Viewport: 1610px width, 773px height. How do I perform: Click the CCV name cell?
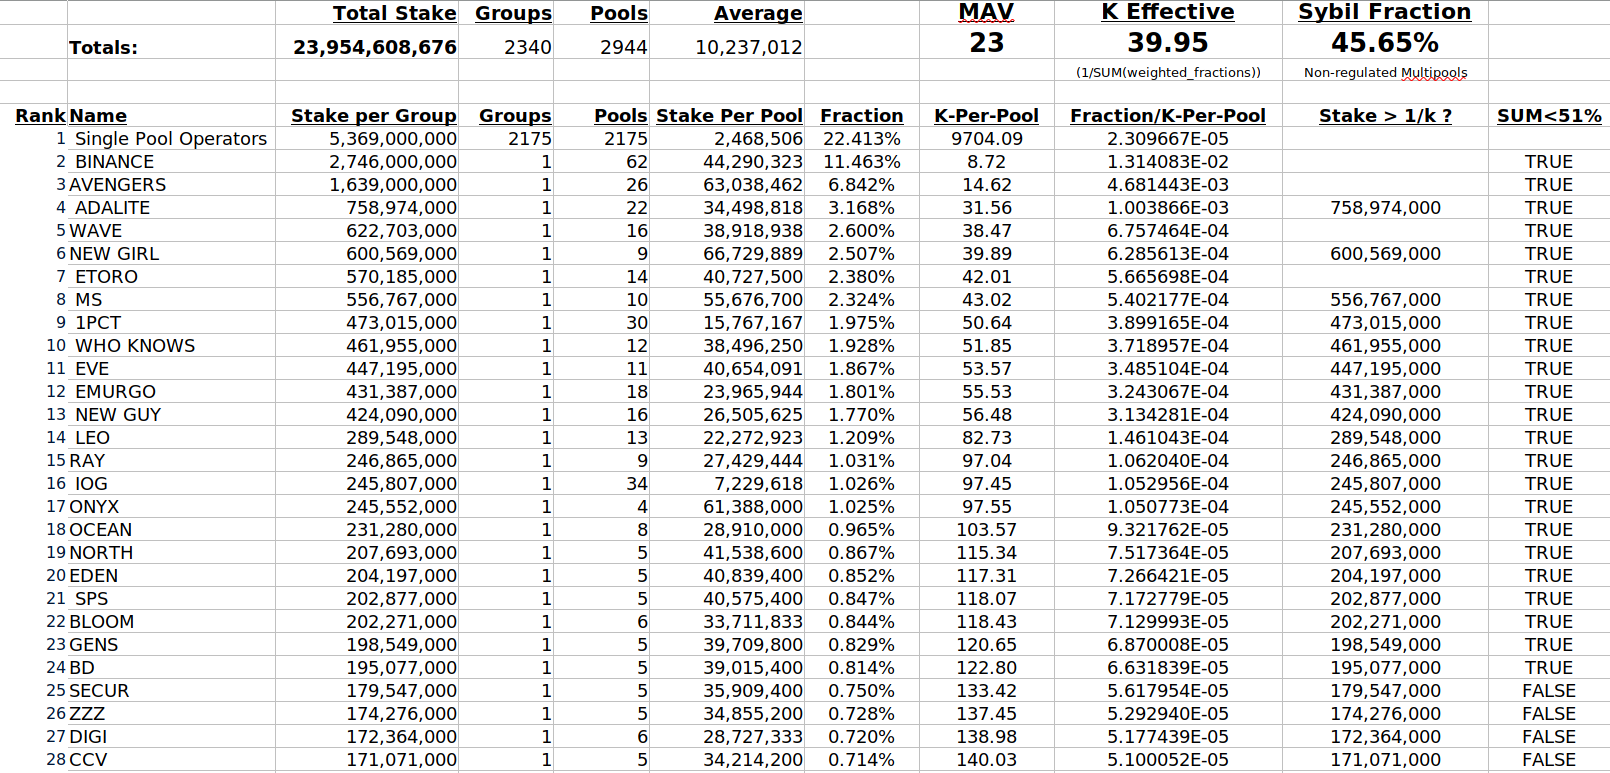pos(88,760)
